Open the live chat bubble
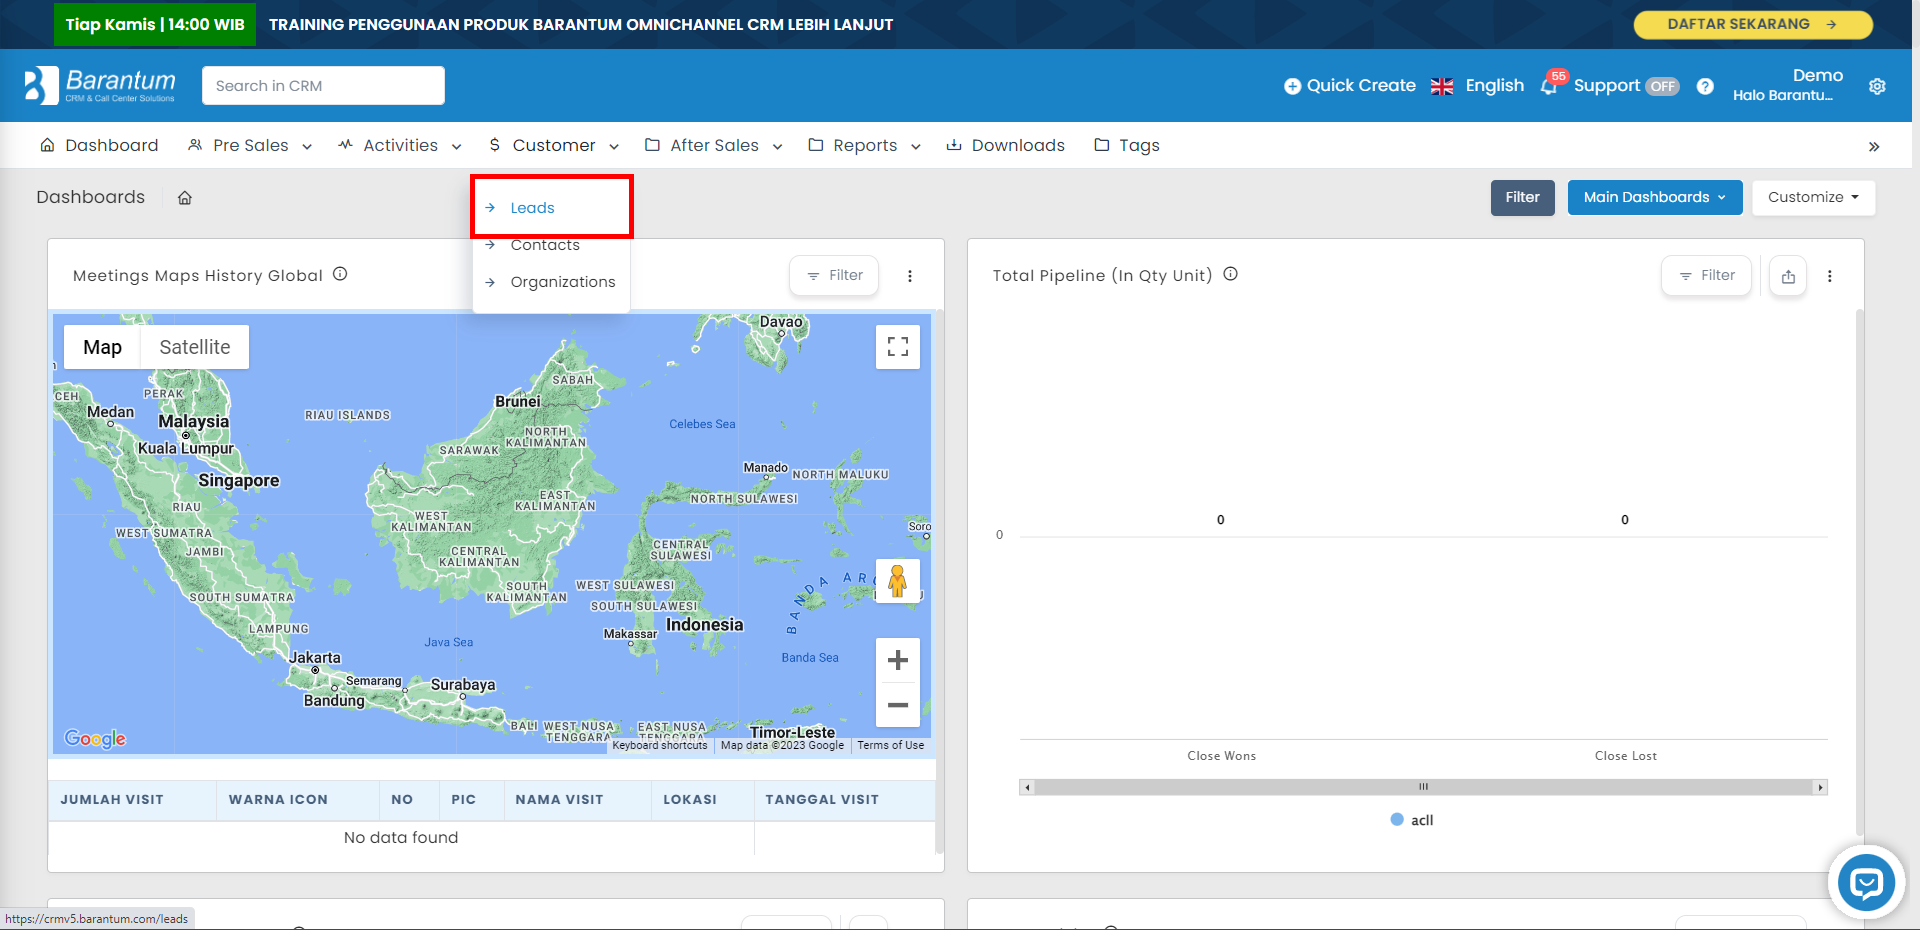The height and width of the screenshot is (930, 1920). (x=1866, y=883)
